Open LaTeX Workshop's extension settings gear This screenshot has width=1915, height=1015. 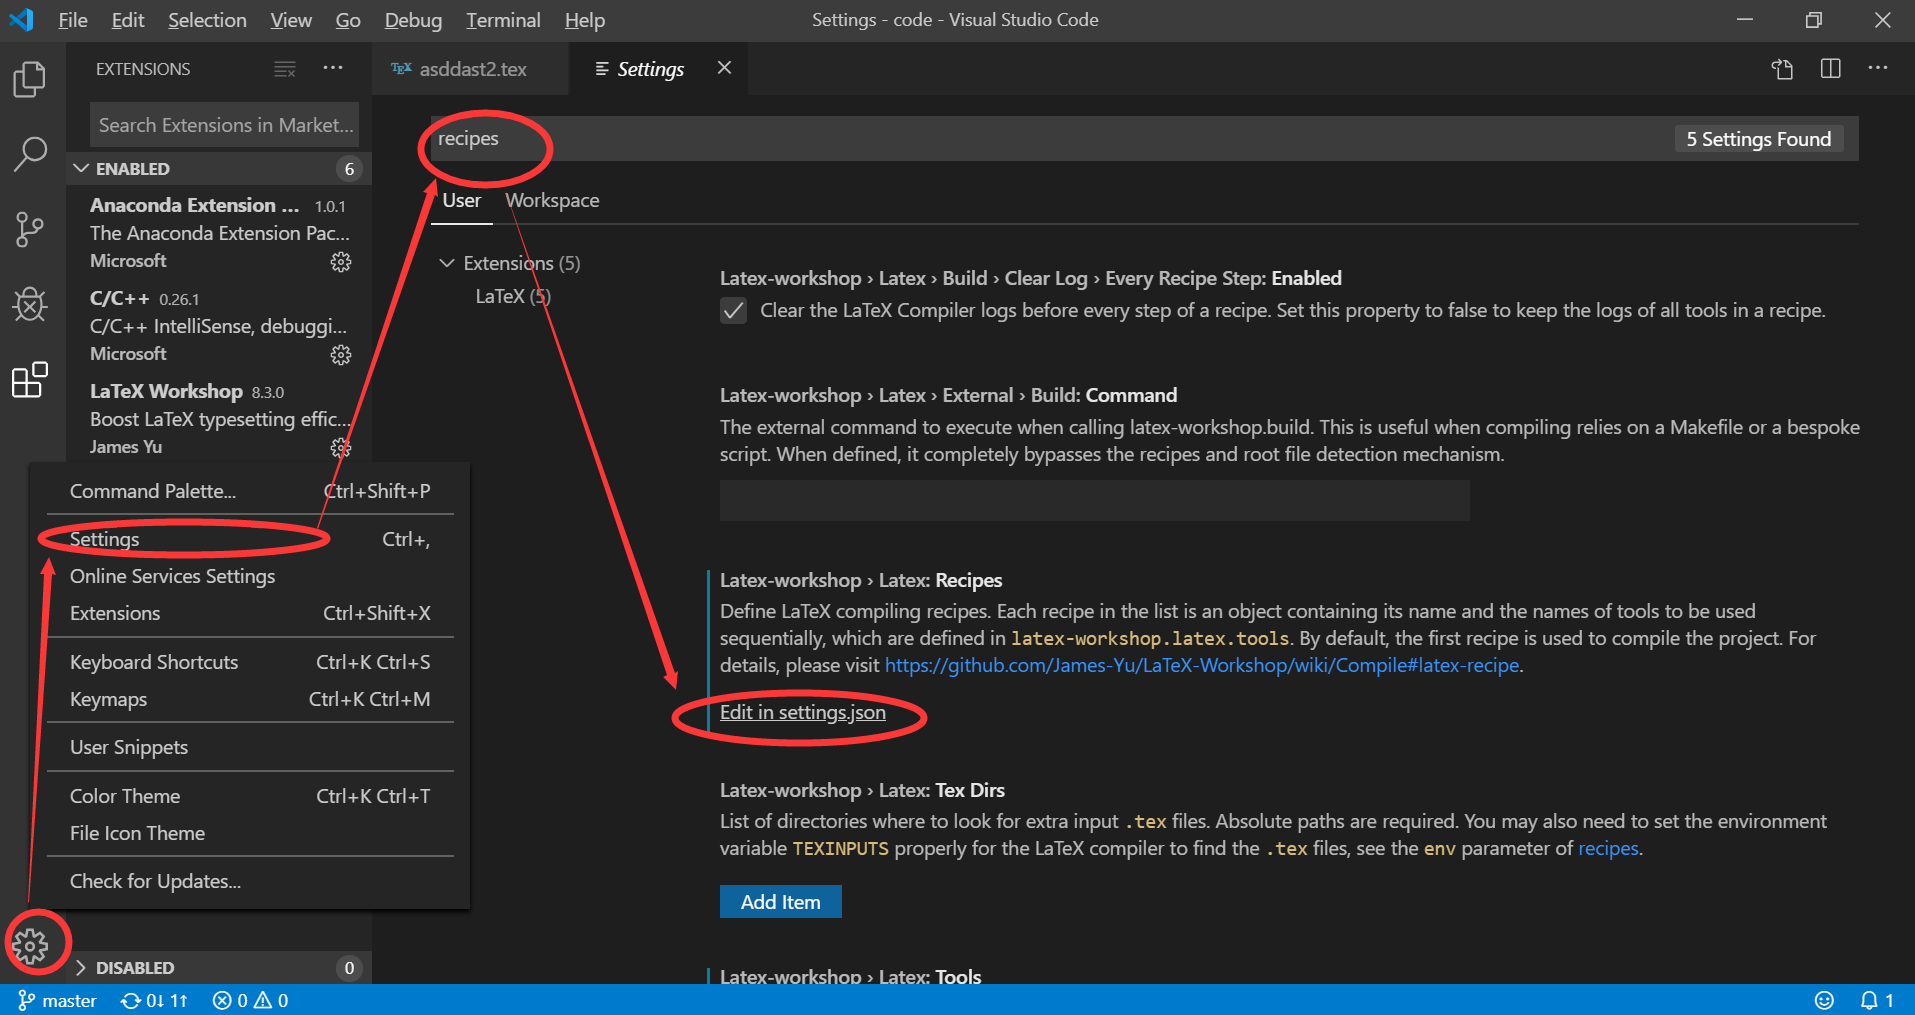point(341,448)
